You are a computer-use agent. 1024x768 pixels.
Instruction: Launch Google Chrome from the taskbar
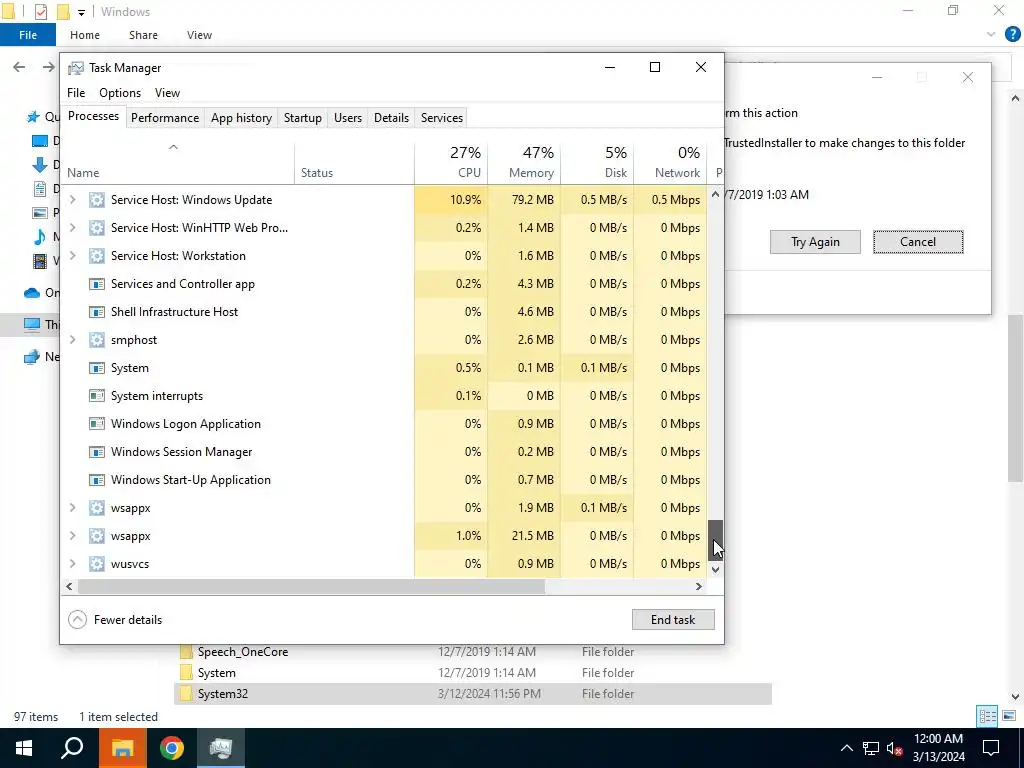[x=172, y=748]
